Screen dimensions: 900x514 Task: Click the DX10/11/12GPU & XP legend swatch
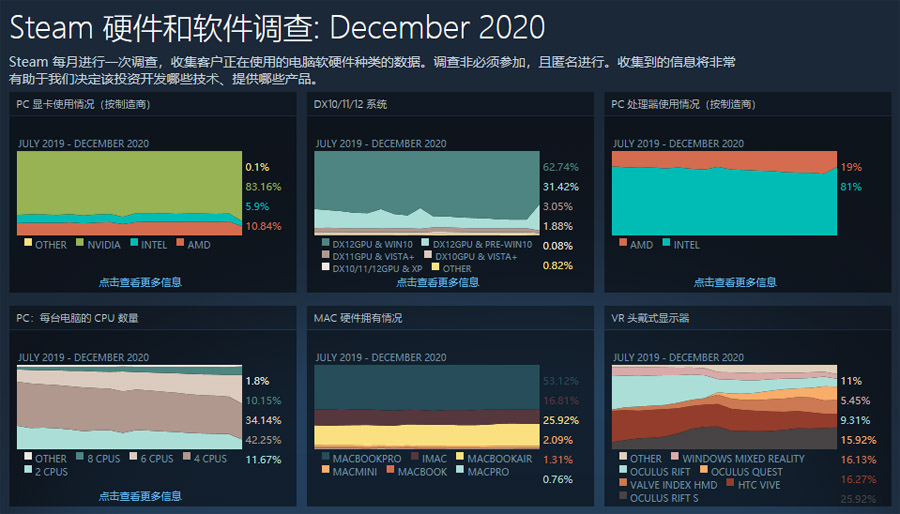tap(325, 266)
